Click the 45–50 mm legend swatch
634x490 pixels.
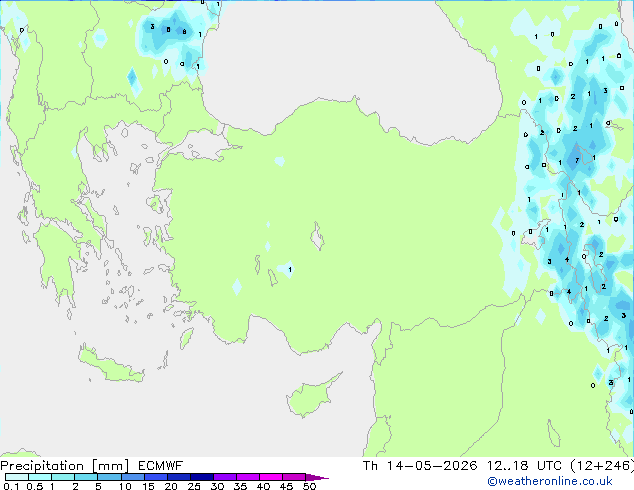pyautogui.click(x=294, y=477)
